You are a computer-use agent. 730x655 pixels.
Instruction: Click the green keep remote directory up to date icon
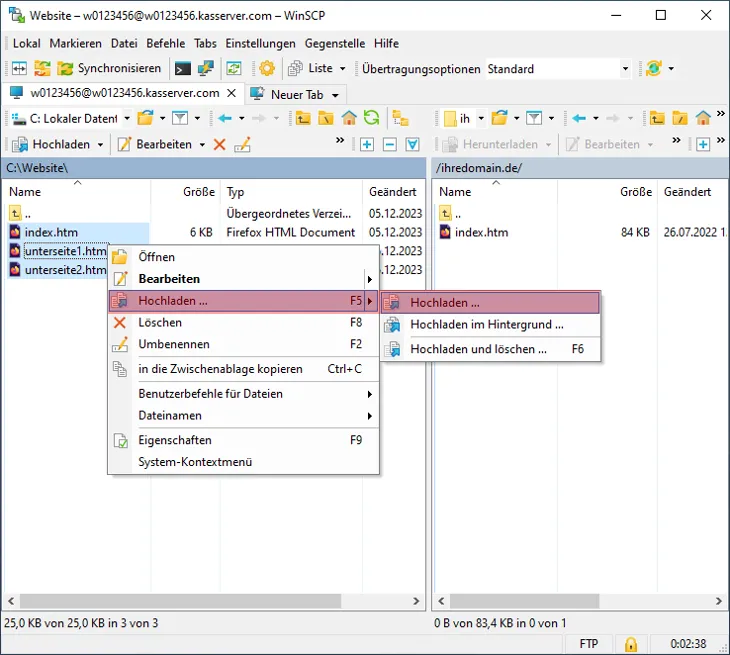tap(234, 68)
